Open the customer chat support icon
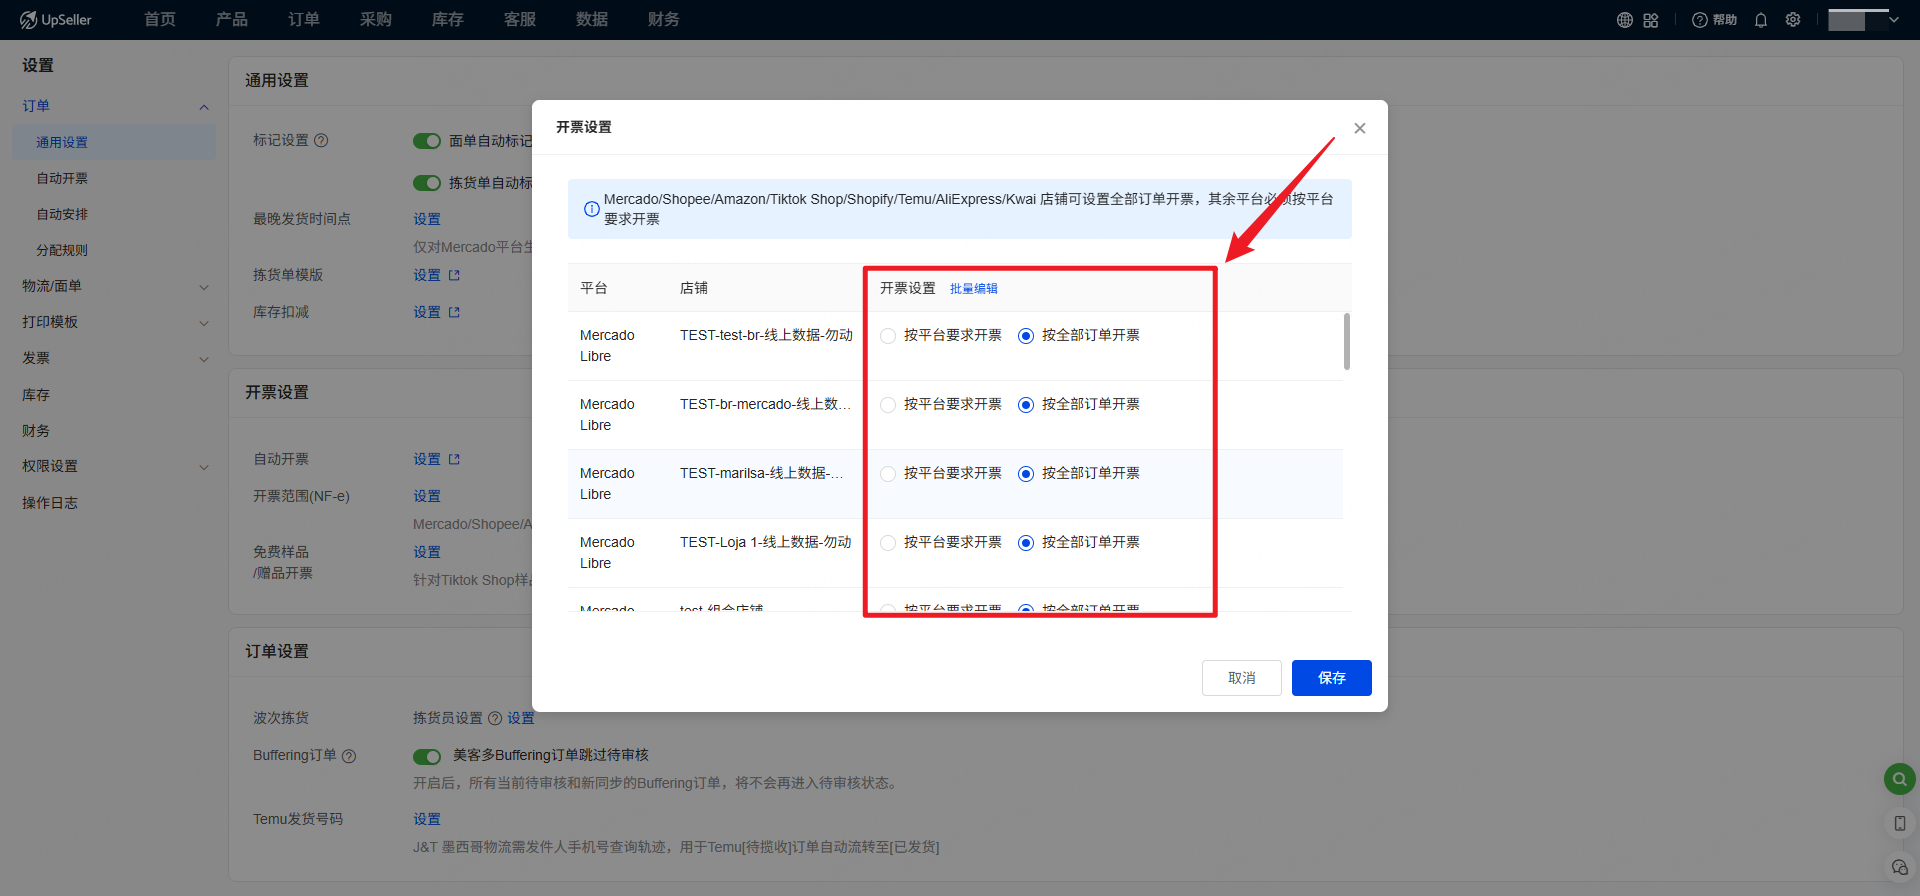The height and width of the screenshot is (896, 1920). pos(1899,867)
